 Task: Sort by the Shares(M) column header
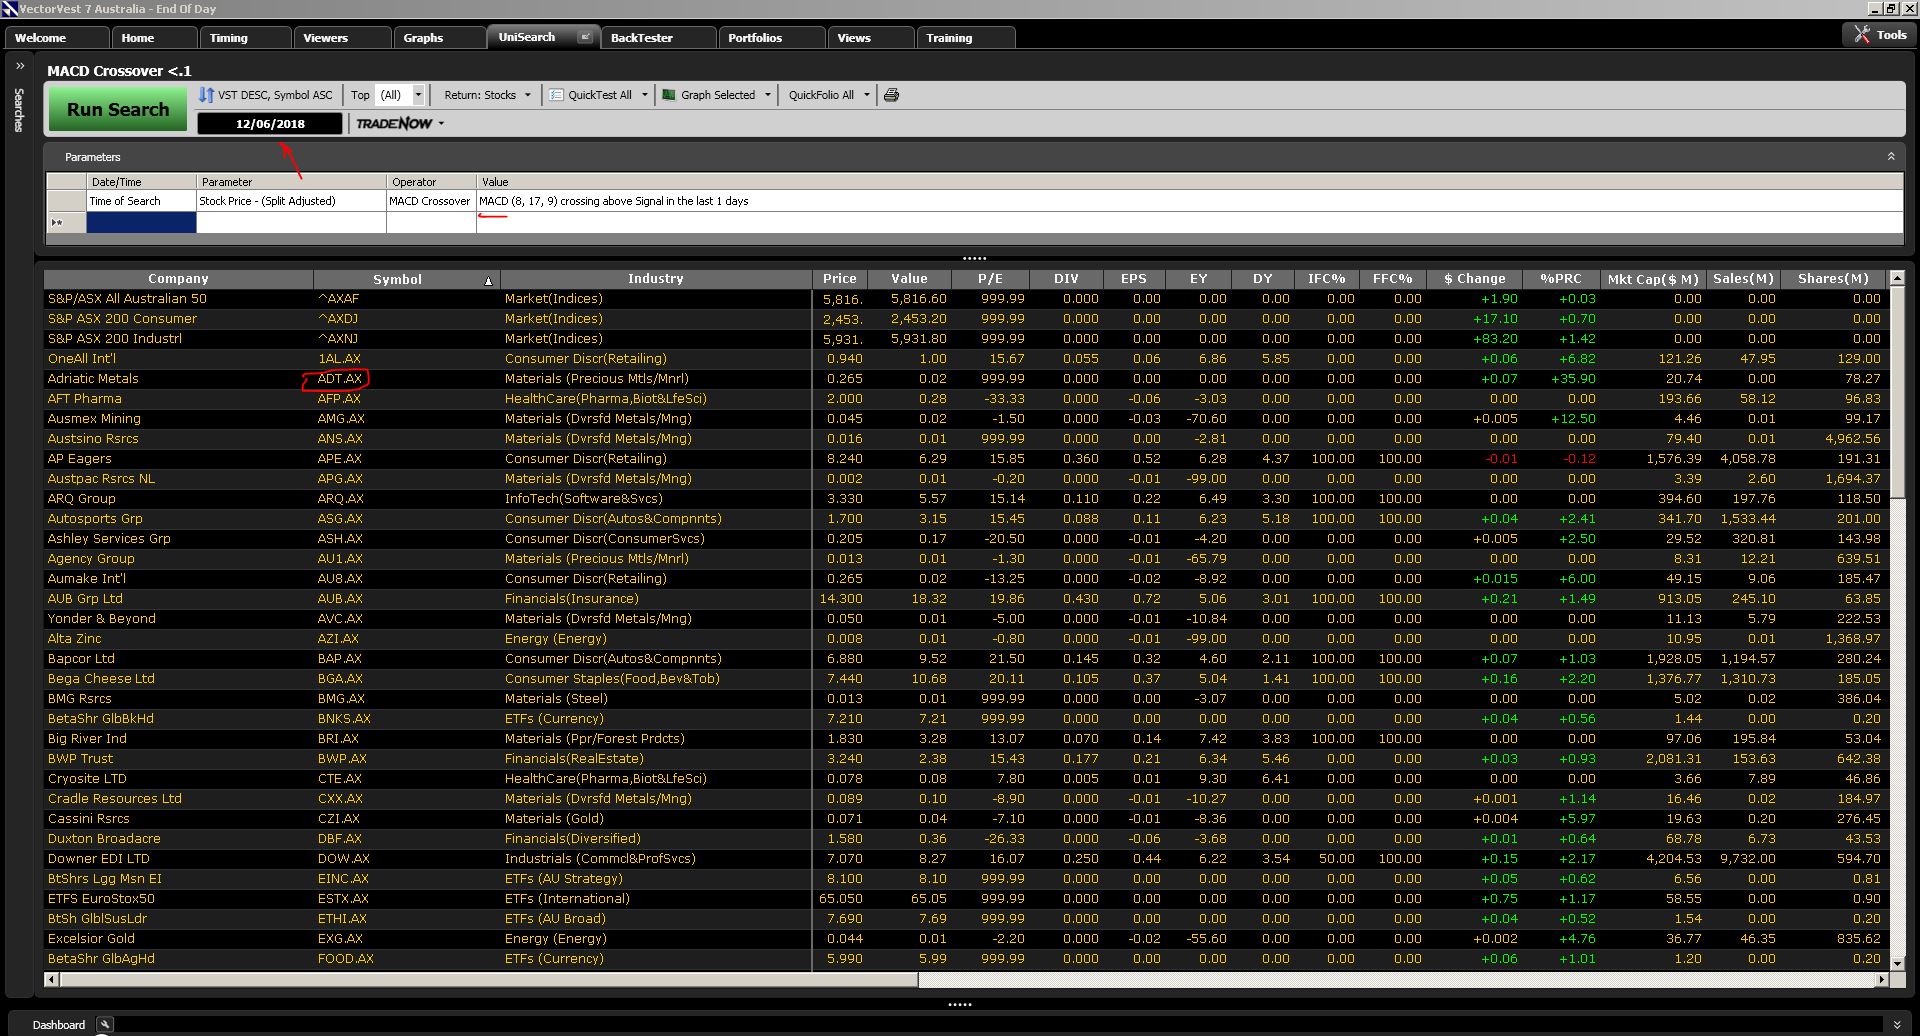pos(1832,279)
